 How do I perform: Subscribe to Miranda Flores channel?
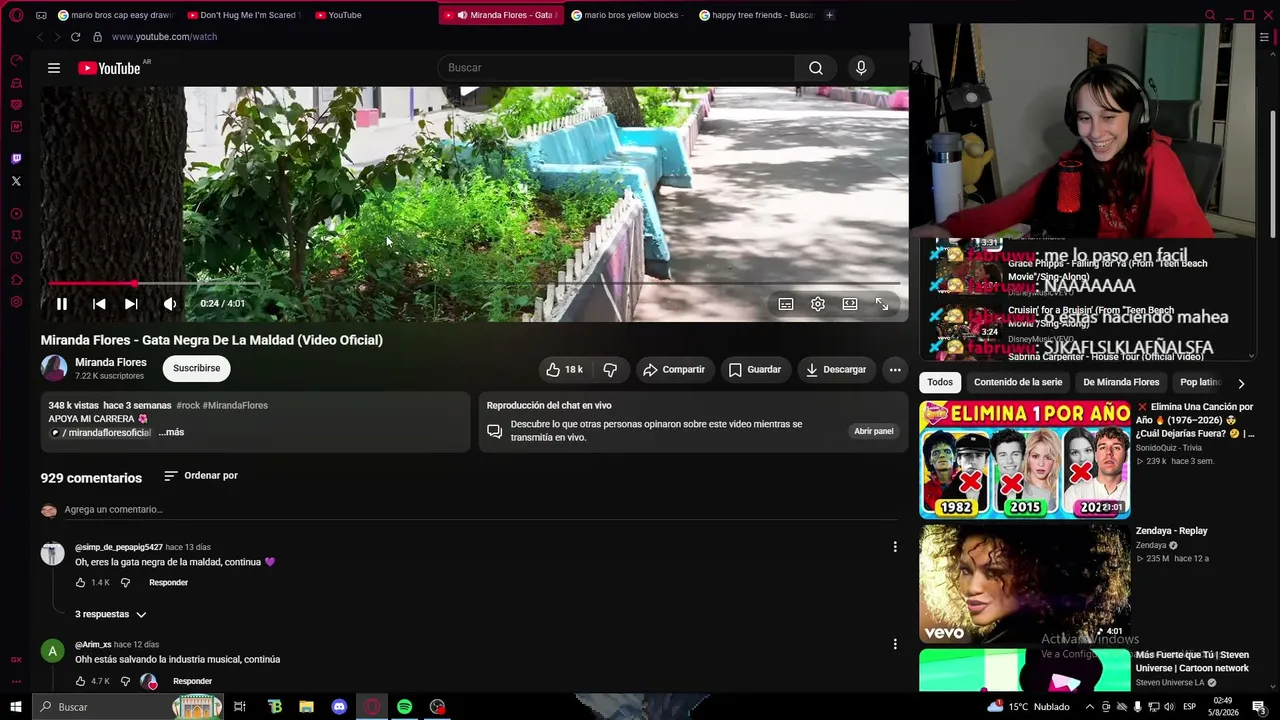pyautogui.click(x=197, y=368)
